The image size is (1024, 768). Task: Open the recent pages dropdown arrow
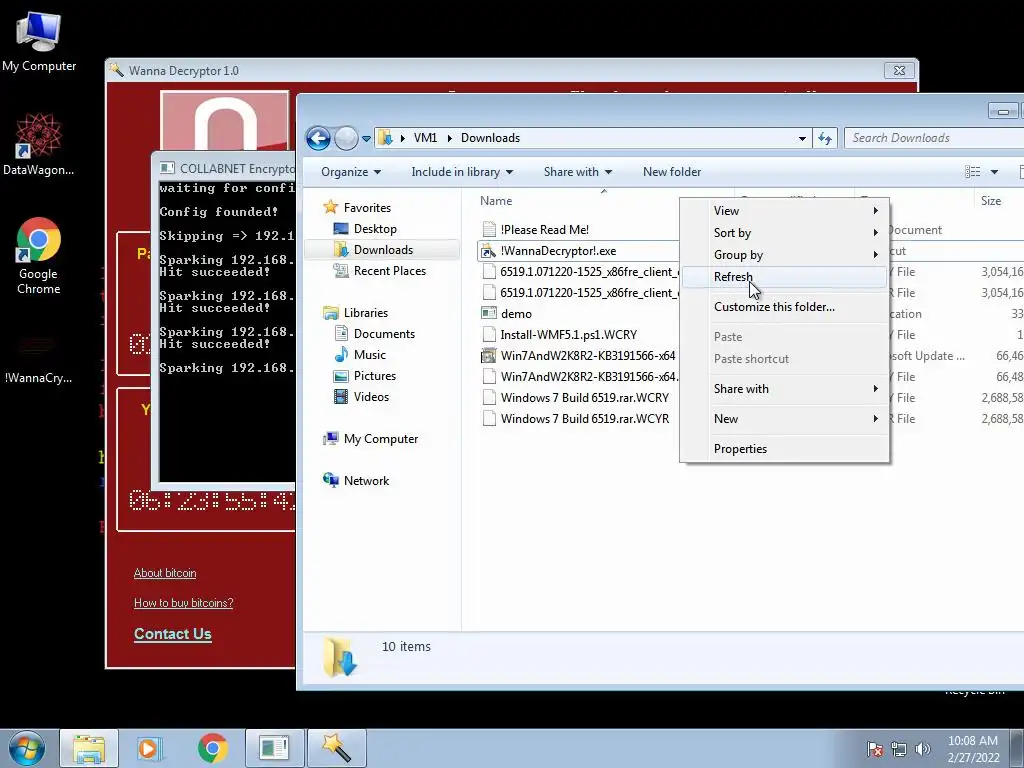(x=366, y=138)
